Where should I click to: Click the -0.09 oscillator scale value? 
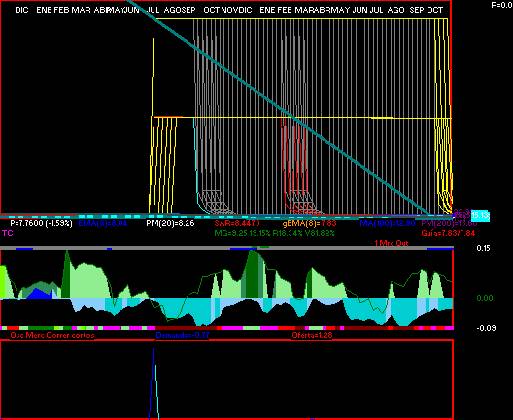click(486, 328)
